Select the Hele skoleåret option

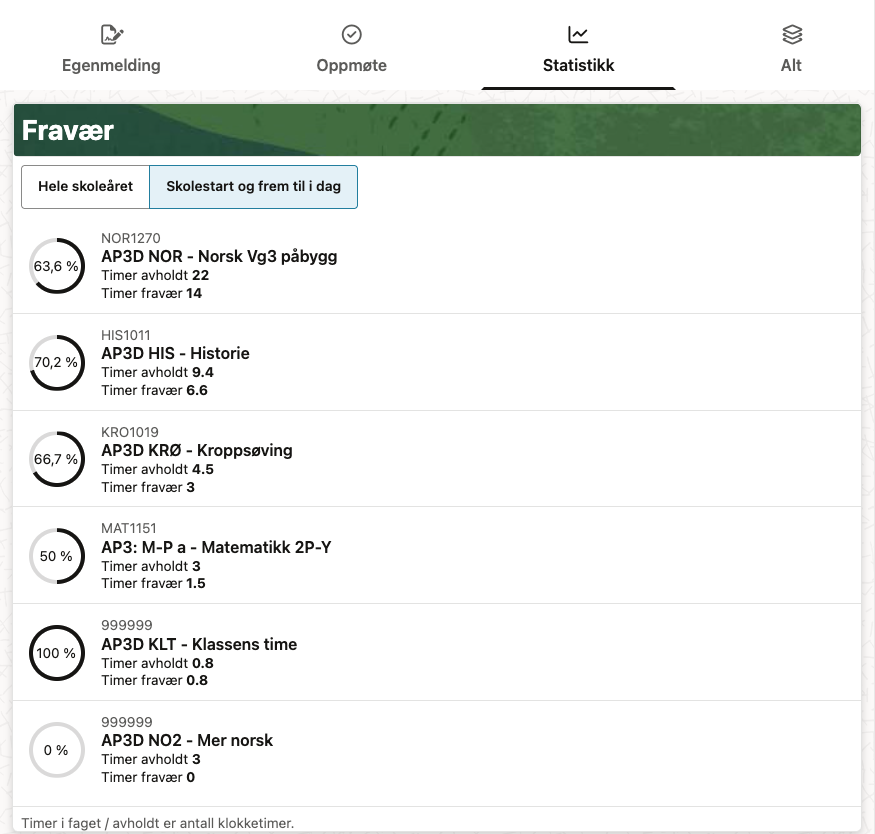[x=85, y=187]
